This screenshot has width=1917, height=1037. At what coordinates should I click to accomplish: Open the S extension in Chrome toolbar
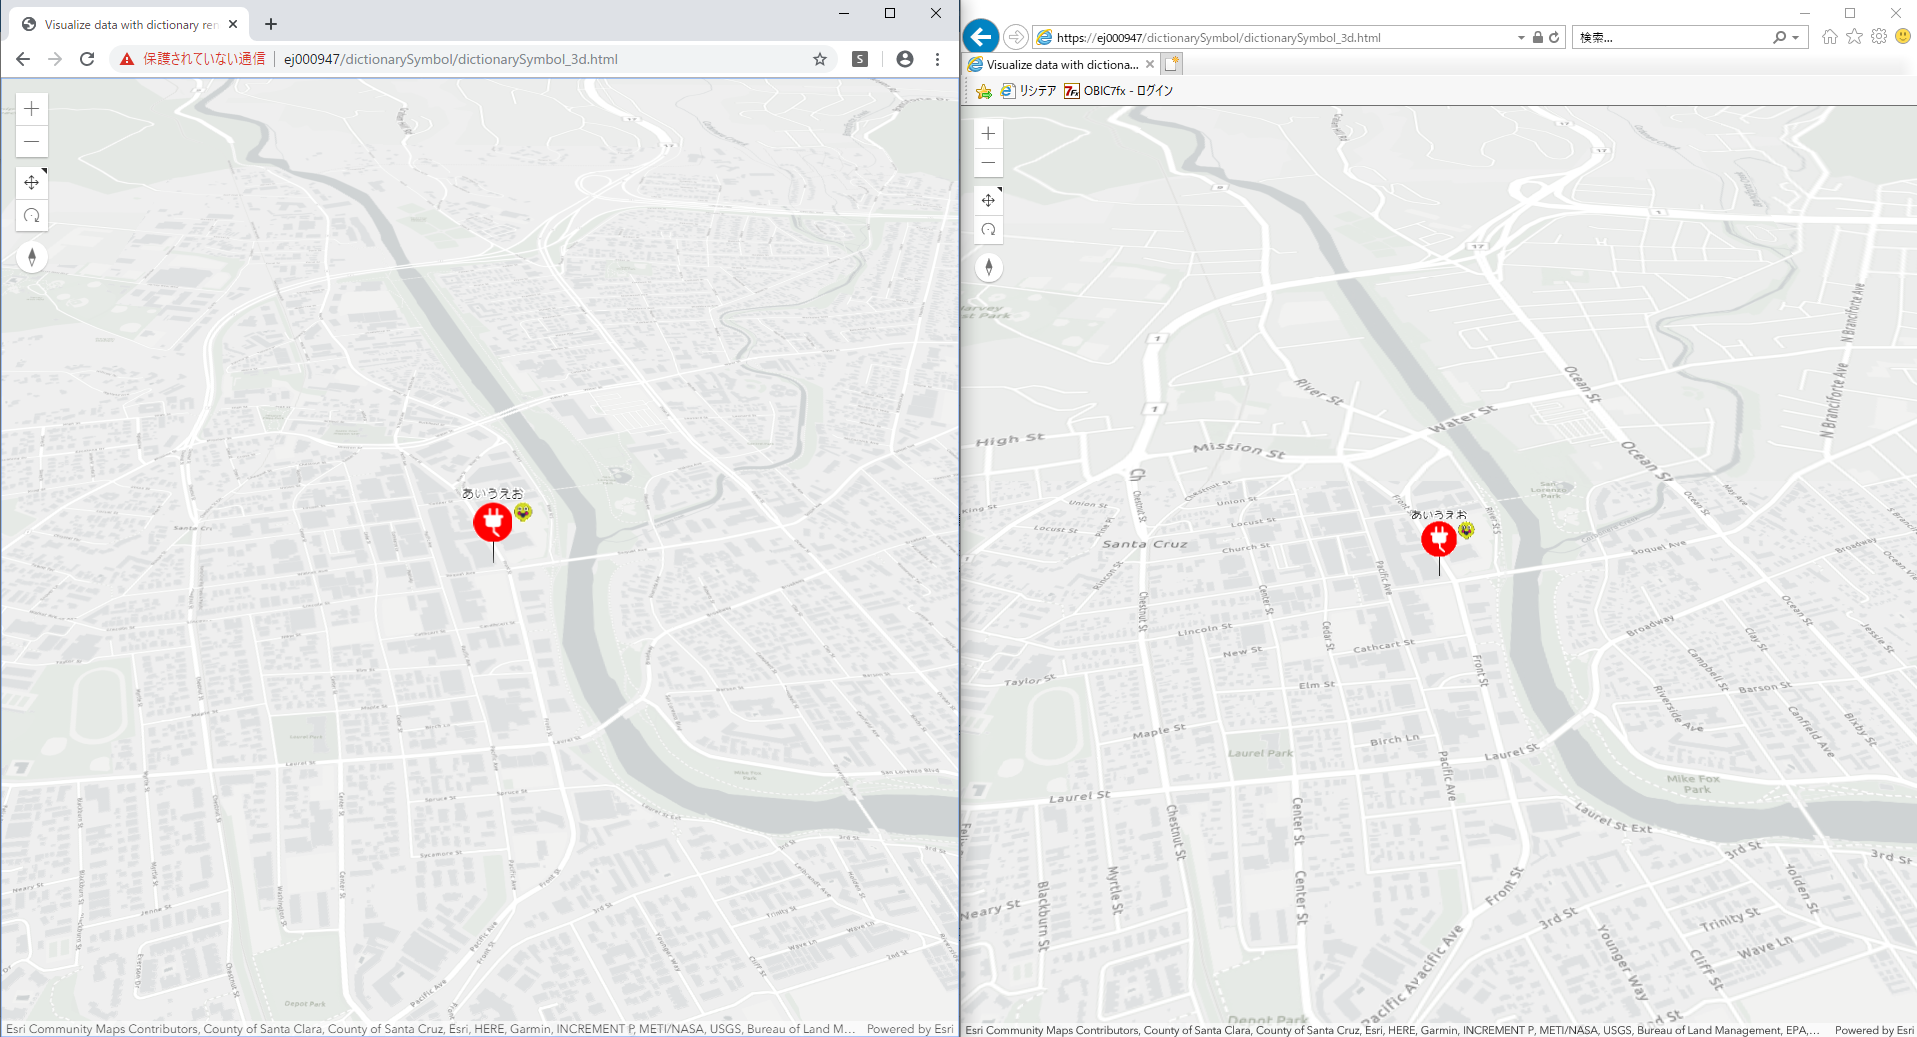[860, 59]
